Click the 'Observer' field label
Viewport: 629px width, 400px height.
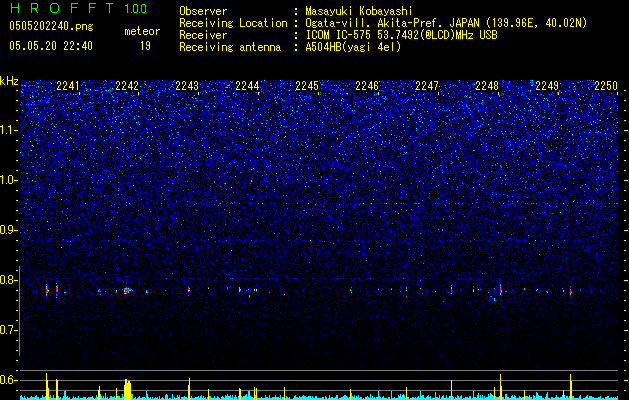pyautogui.click(x=203, y=11)
